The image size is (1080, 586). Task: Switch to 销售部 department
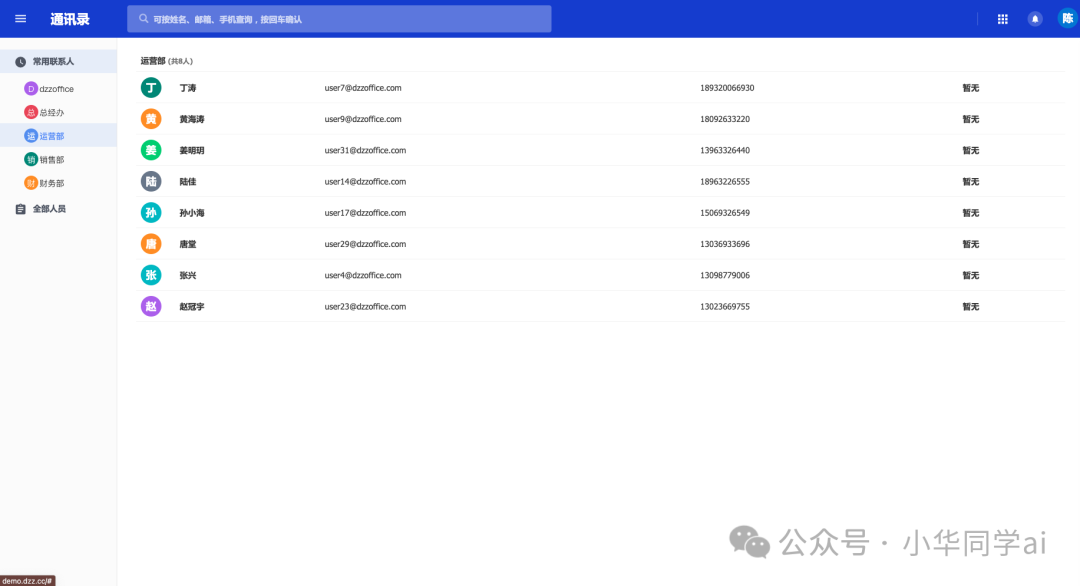51,160
